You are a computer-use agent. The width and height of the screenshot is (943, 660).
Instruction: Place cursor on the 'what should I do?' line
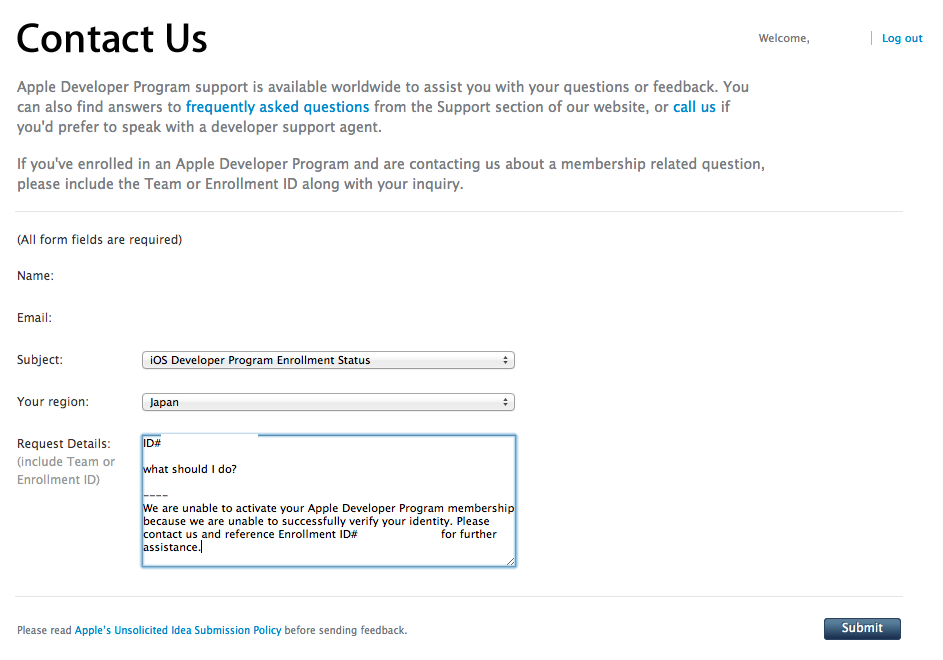tap(190, 469)
